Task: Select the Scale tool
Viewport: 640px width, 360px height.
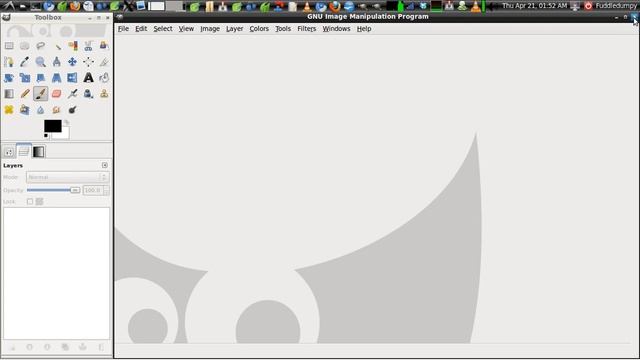Action: tap(24, 78)
